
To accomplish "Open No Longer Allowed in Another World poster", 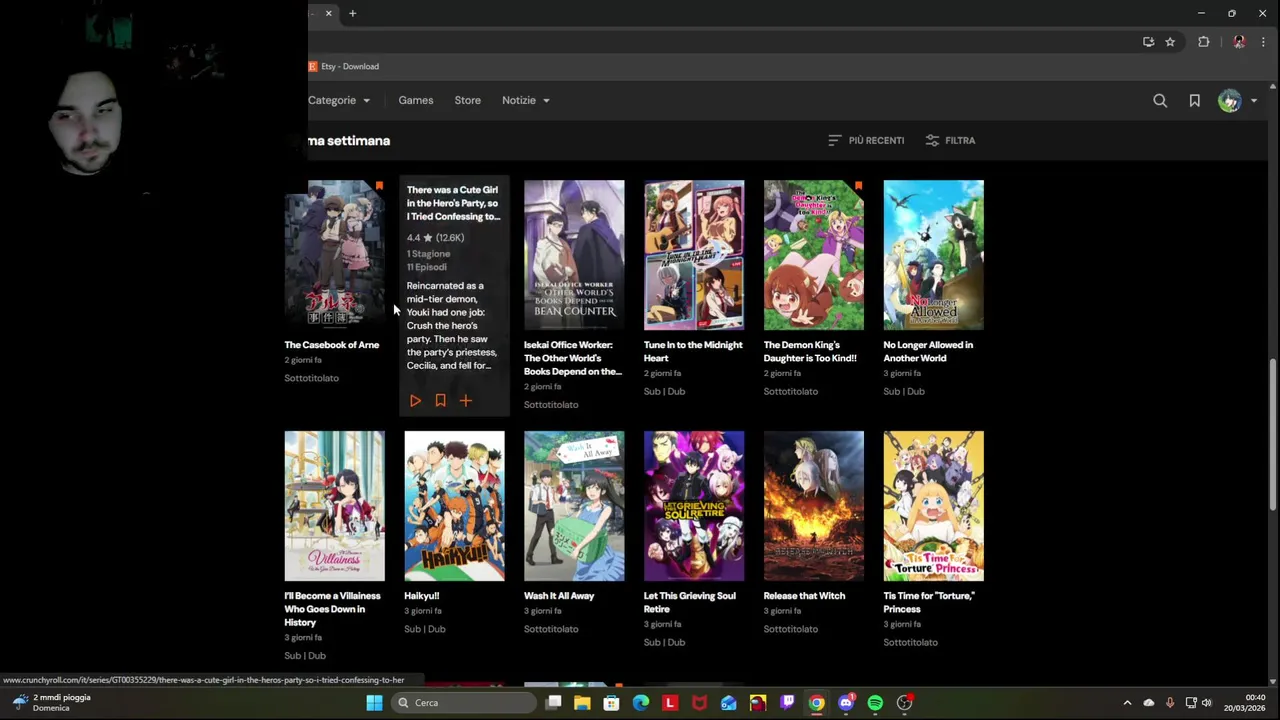I will (x=934, y=255).
